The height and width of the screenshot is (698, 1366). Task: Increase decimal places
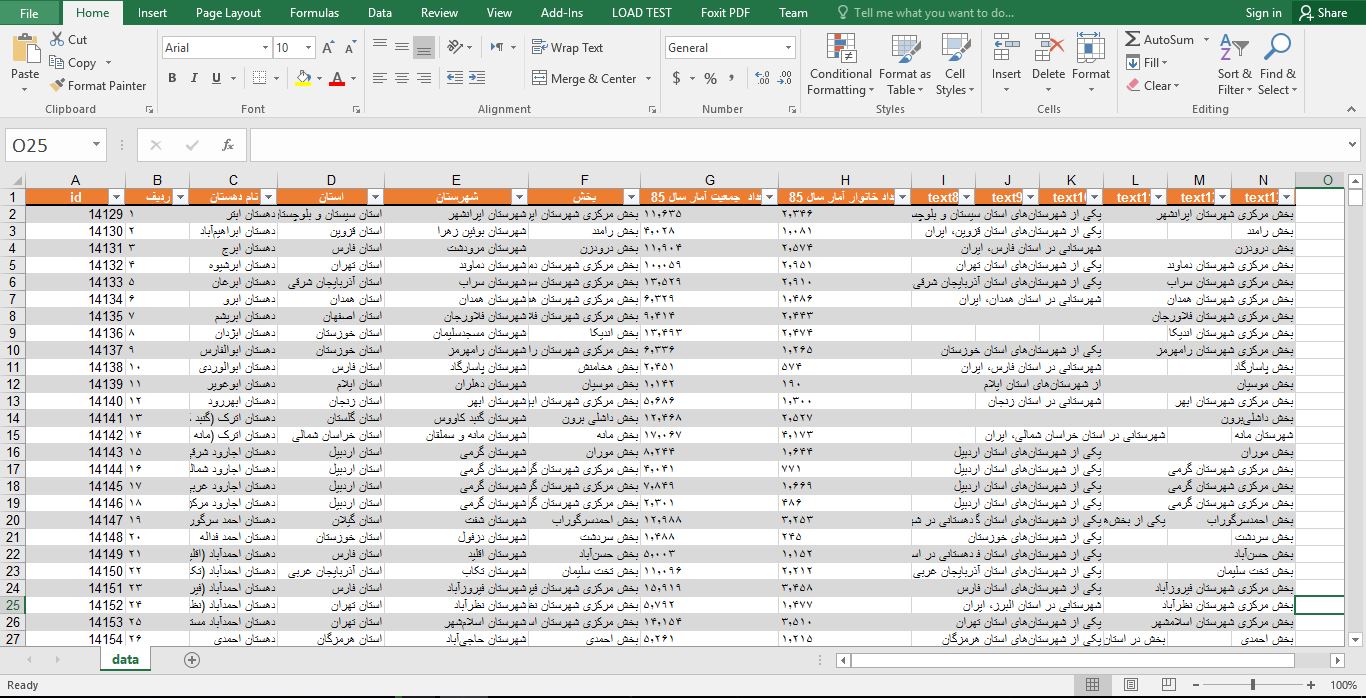pyautogui.click(x=763, y=78)
